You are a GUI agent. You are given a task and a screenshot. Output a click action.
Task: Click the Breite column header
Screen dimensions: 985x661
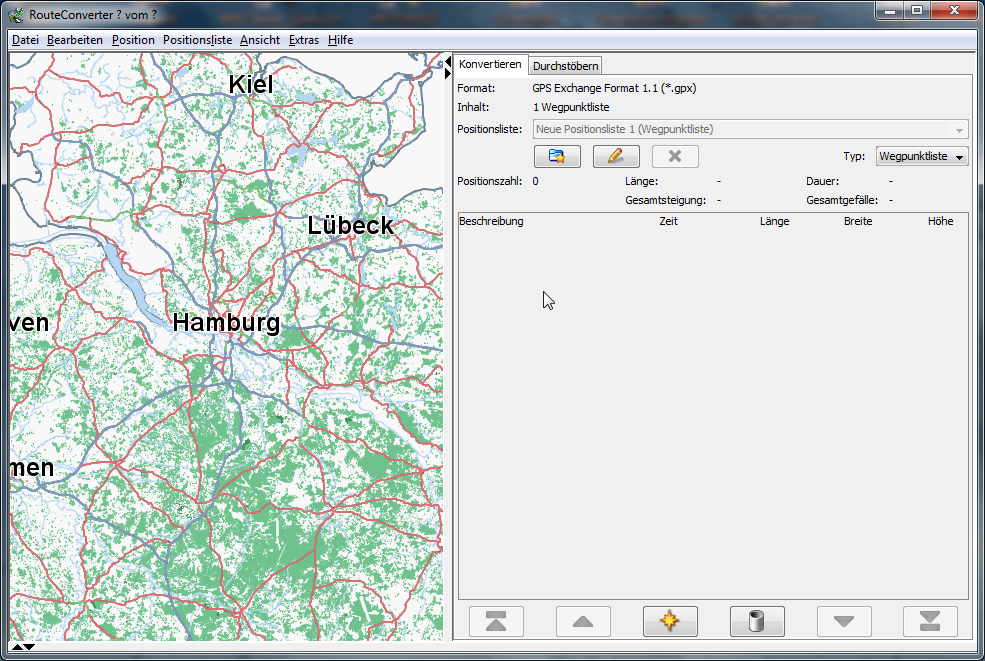click(x=857, y=221)
